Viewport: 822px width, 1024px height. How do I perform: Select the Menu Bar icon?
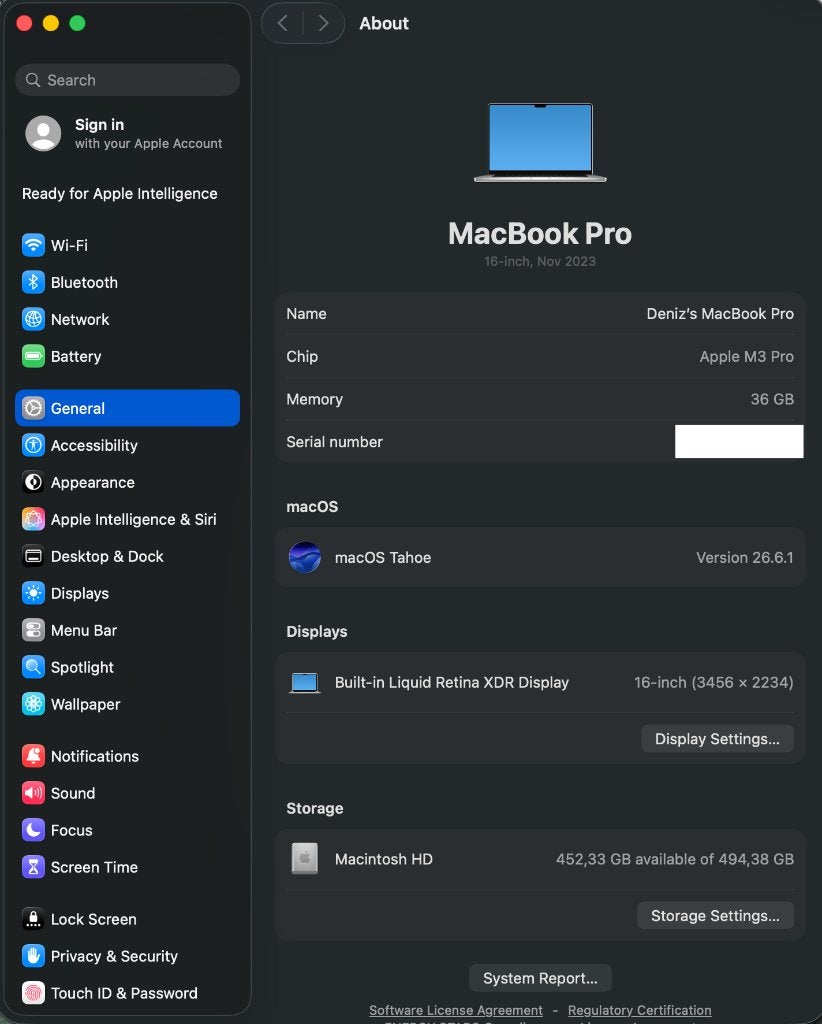coord(33,630)
